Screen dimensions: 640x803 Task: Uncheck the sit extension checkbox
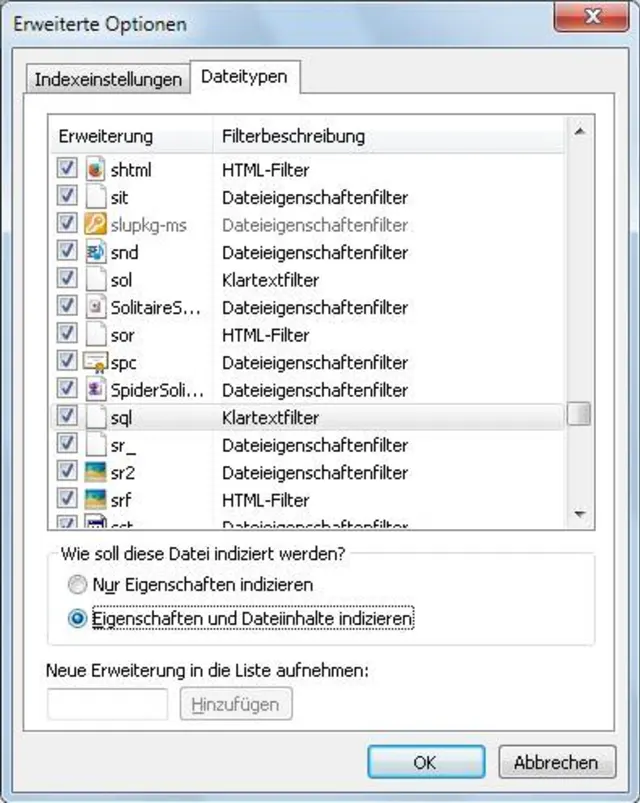coord(67,195)
